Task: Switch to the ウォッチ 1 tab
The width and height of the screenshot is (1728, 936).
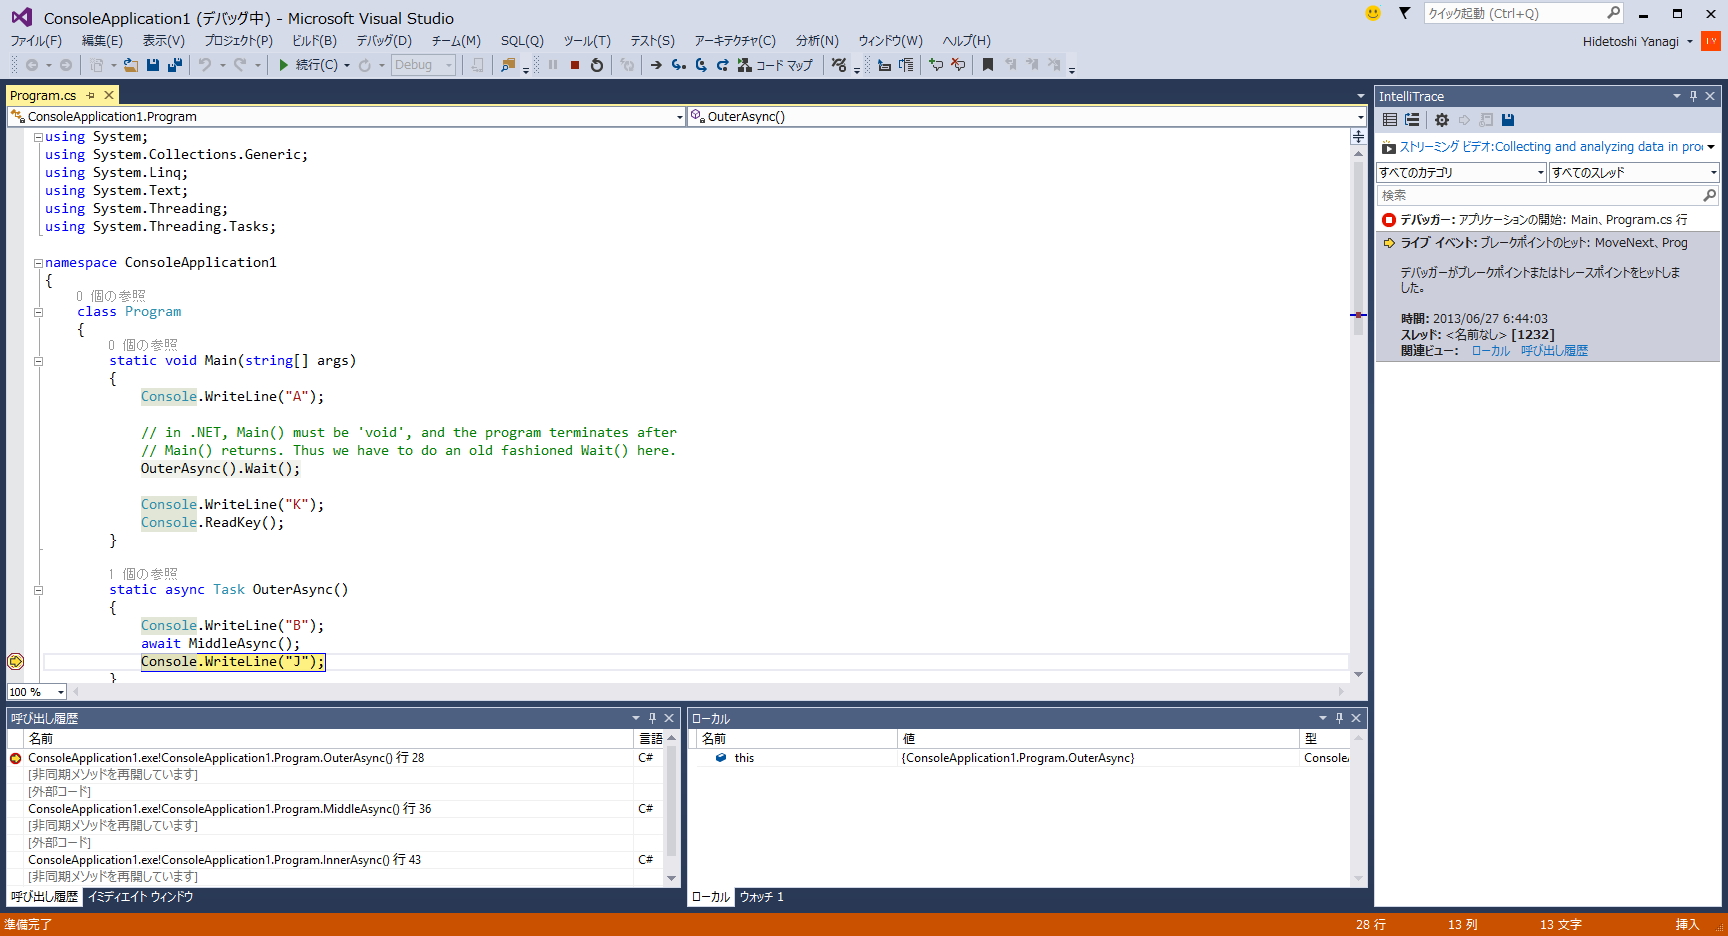Action: pyautogui.click(x=762, y=897)
